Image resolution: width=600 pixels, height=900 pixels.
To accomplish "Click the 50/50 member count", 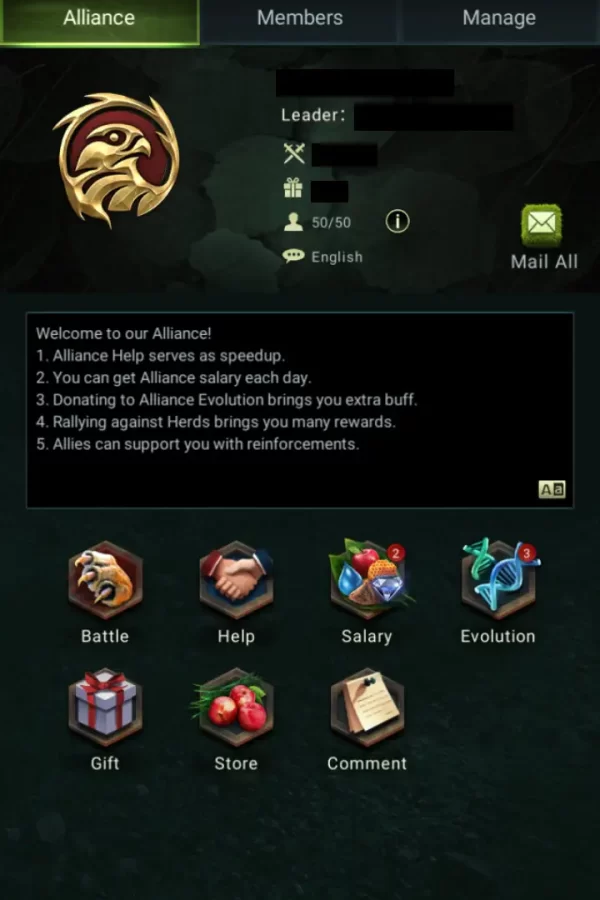I will [x=331, y=223].
